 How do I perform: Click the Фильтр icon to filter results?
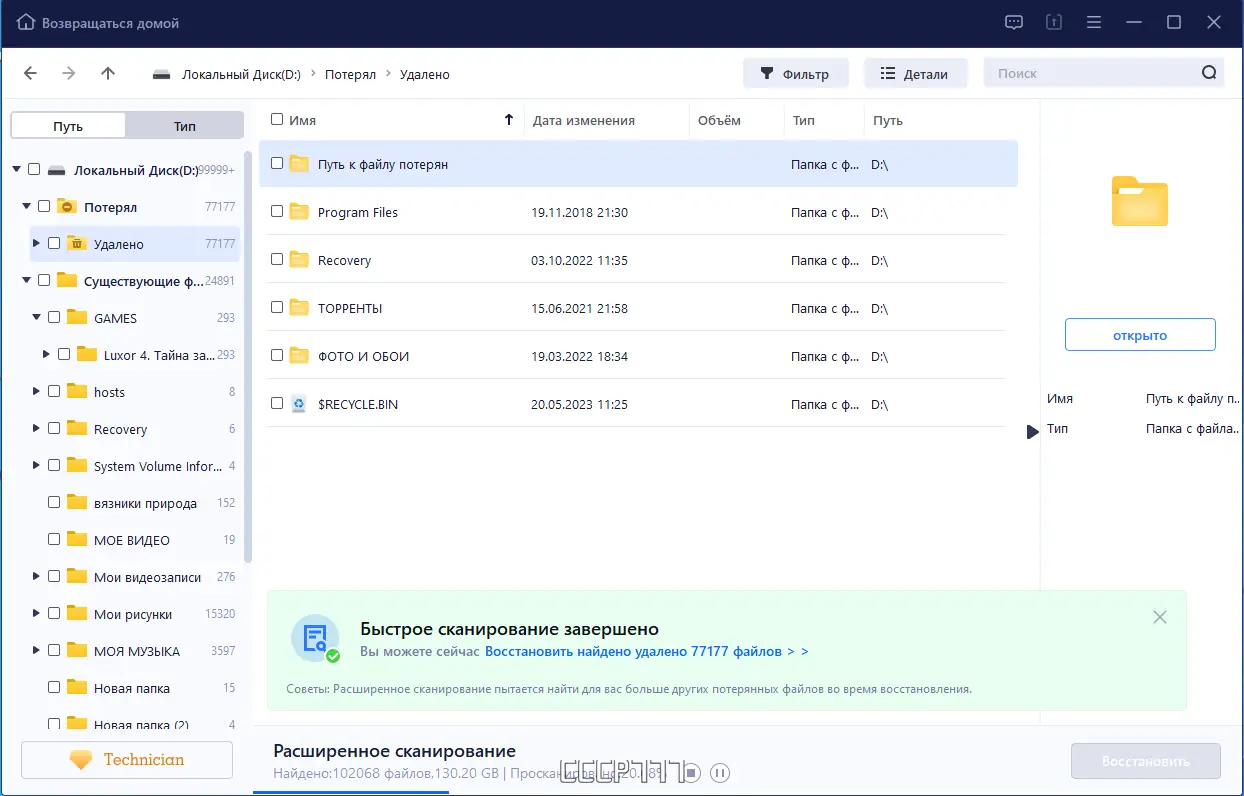[766, 73]
